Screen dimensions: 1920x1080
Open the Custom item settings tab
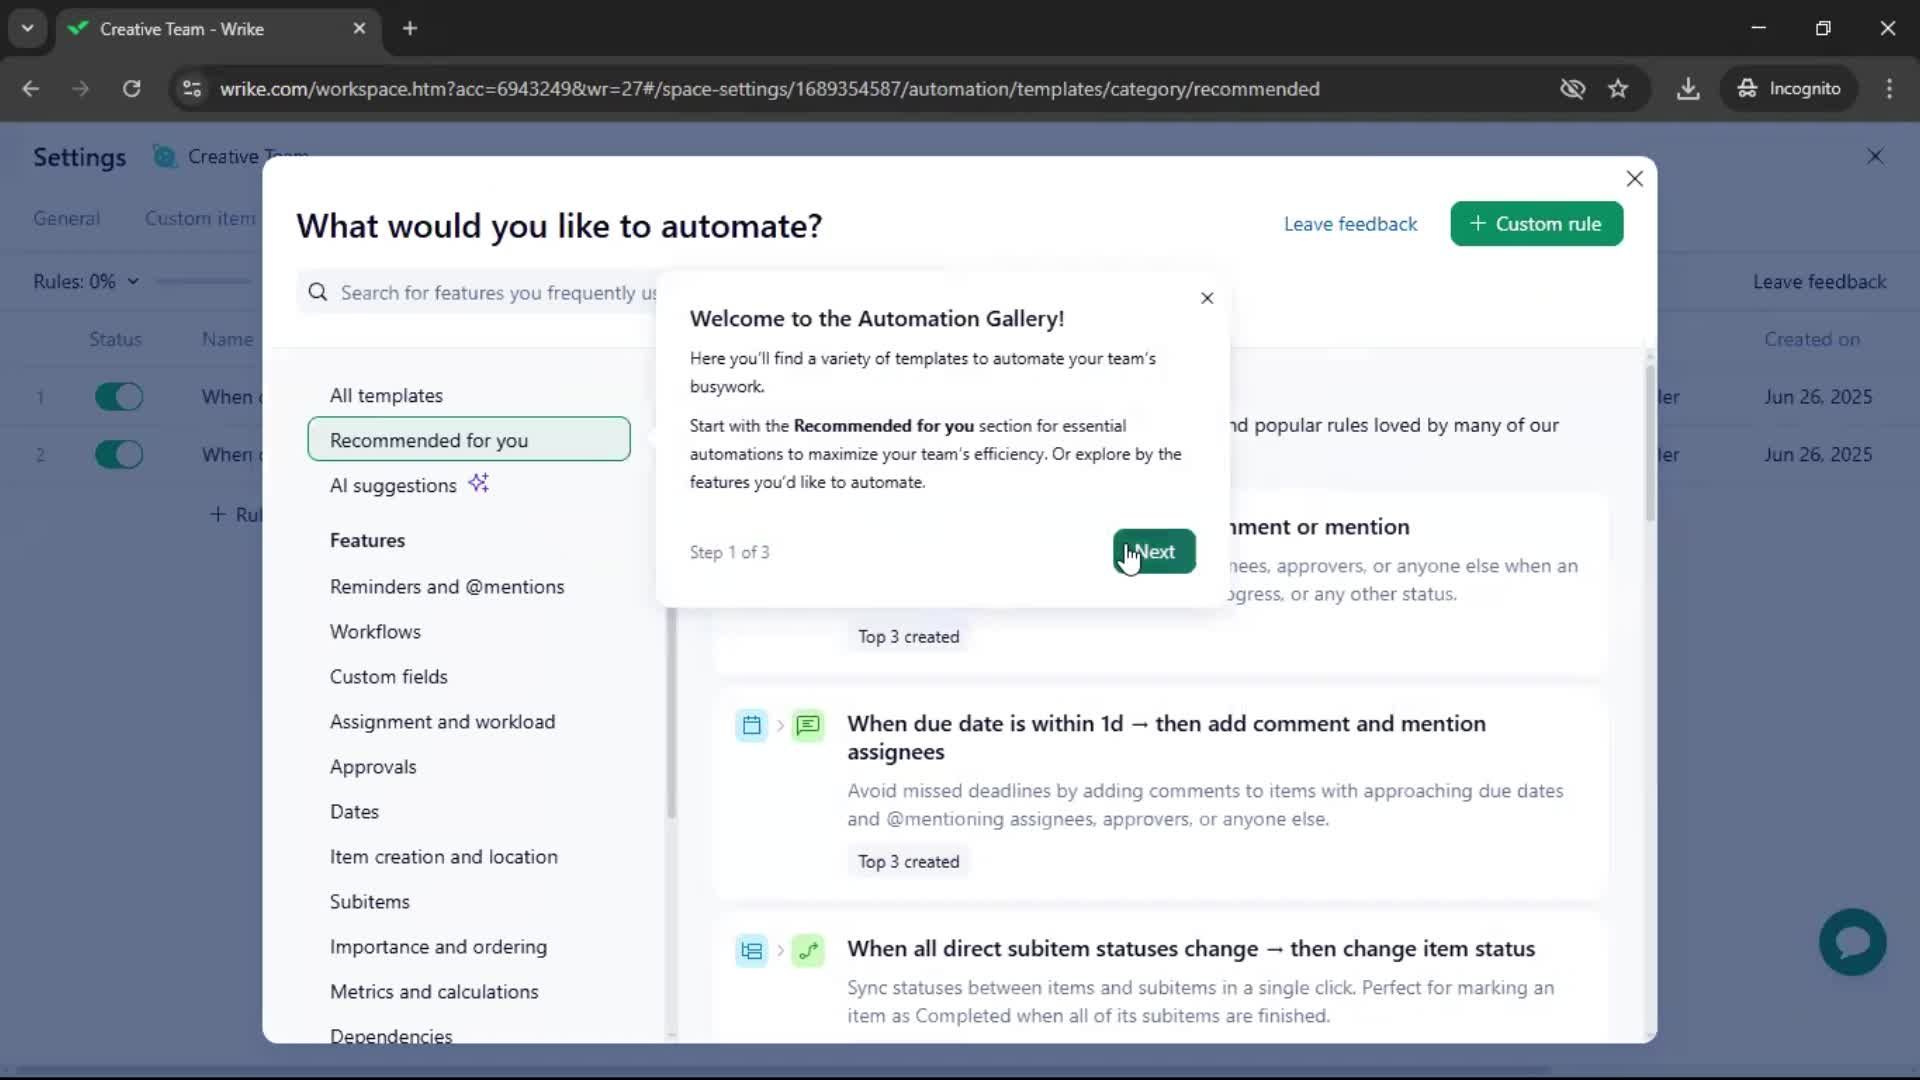200,218
